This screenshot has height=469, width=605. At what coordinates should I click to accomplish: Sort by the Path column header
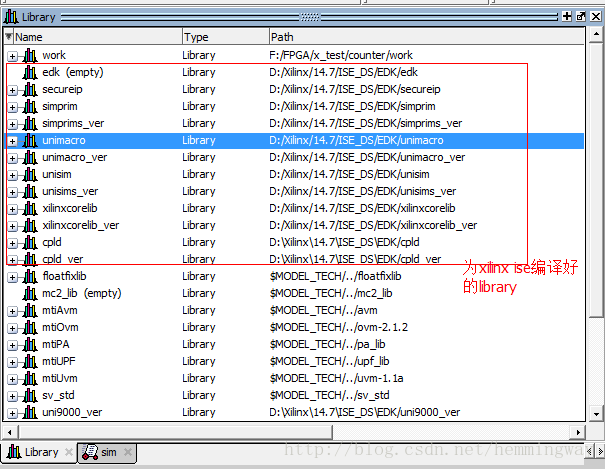(426, 37)
